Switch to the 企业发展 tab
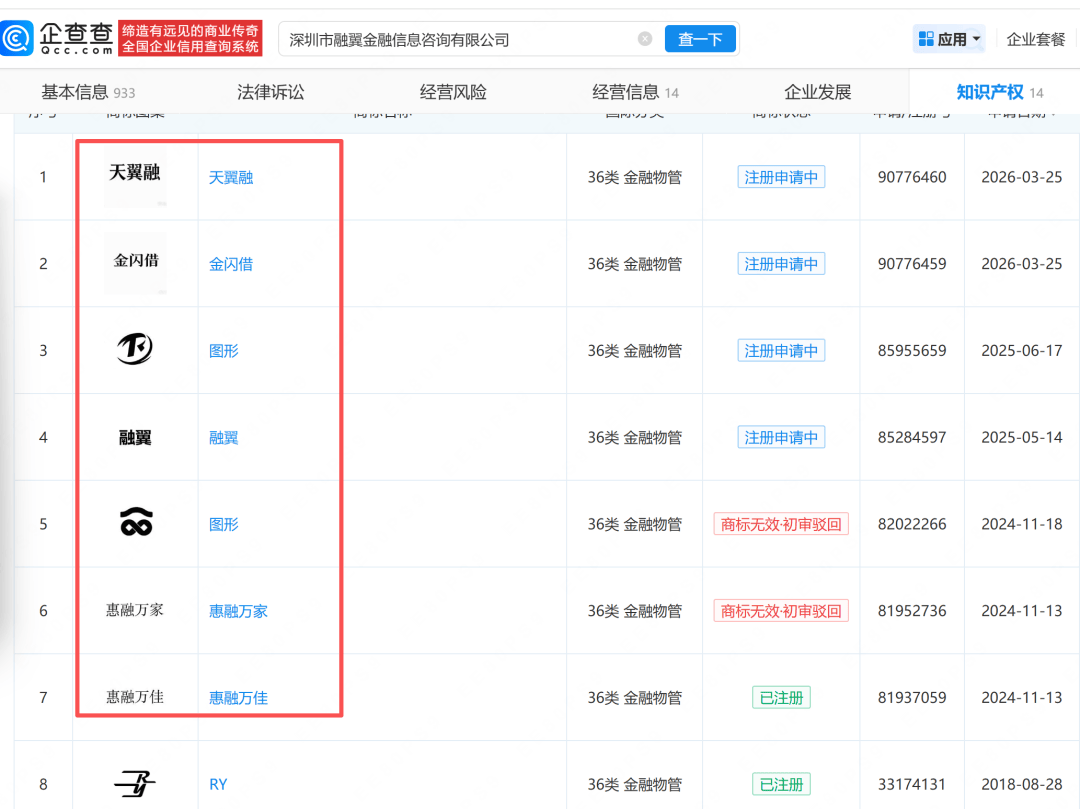 [818, 92]
